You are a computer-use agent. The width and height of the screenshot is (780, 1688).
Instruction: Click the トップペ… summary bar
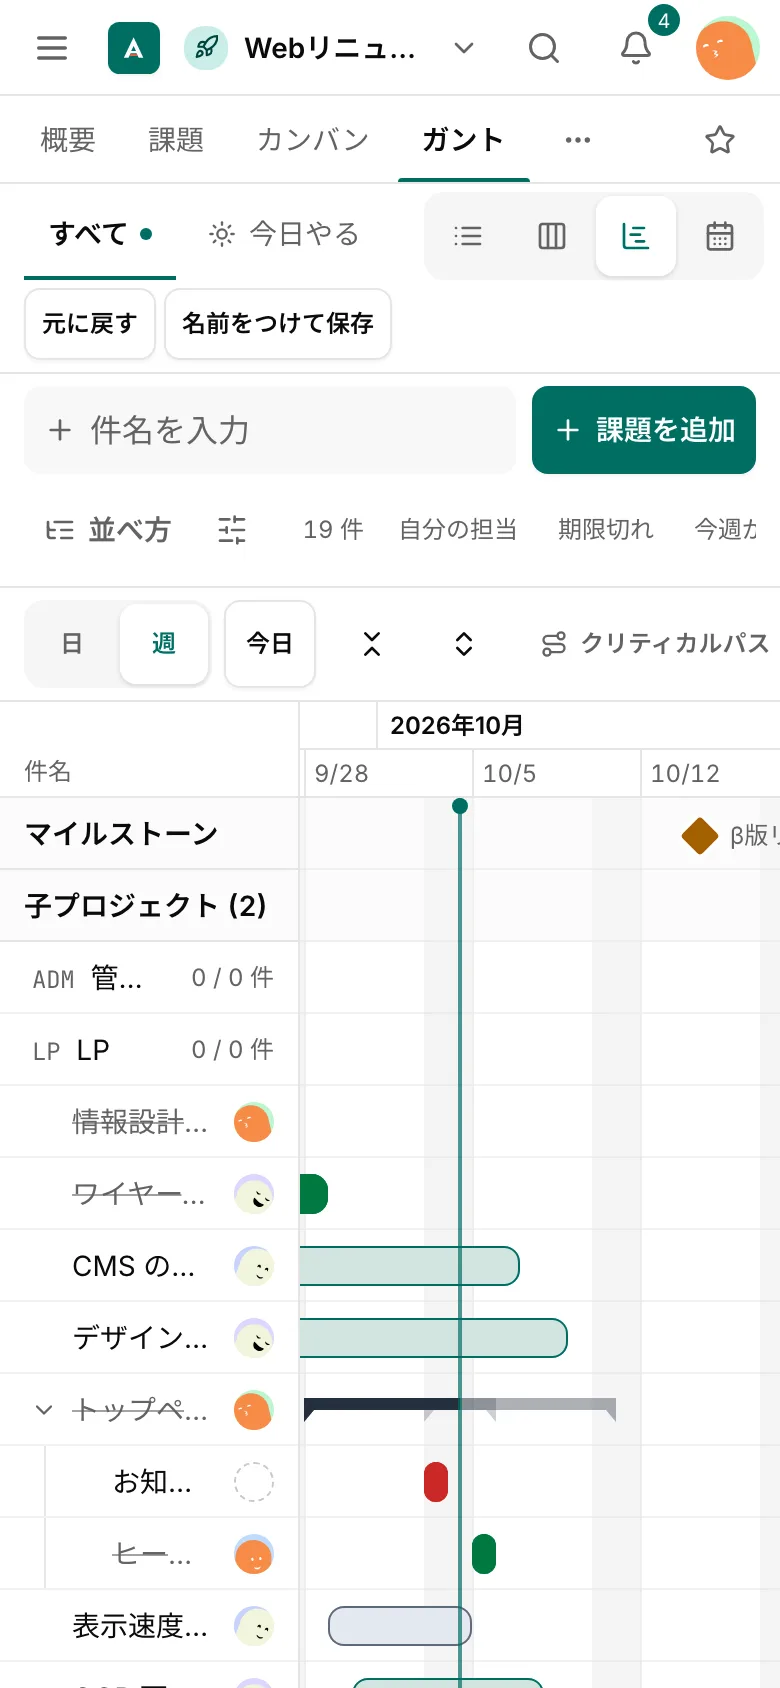(x=460, y=1409)
